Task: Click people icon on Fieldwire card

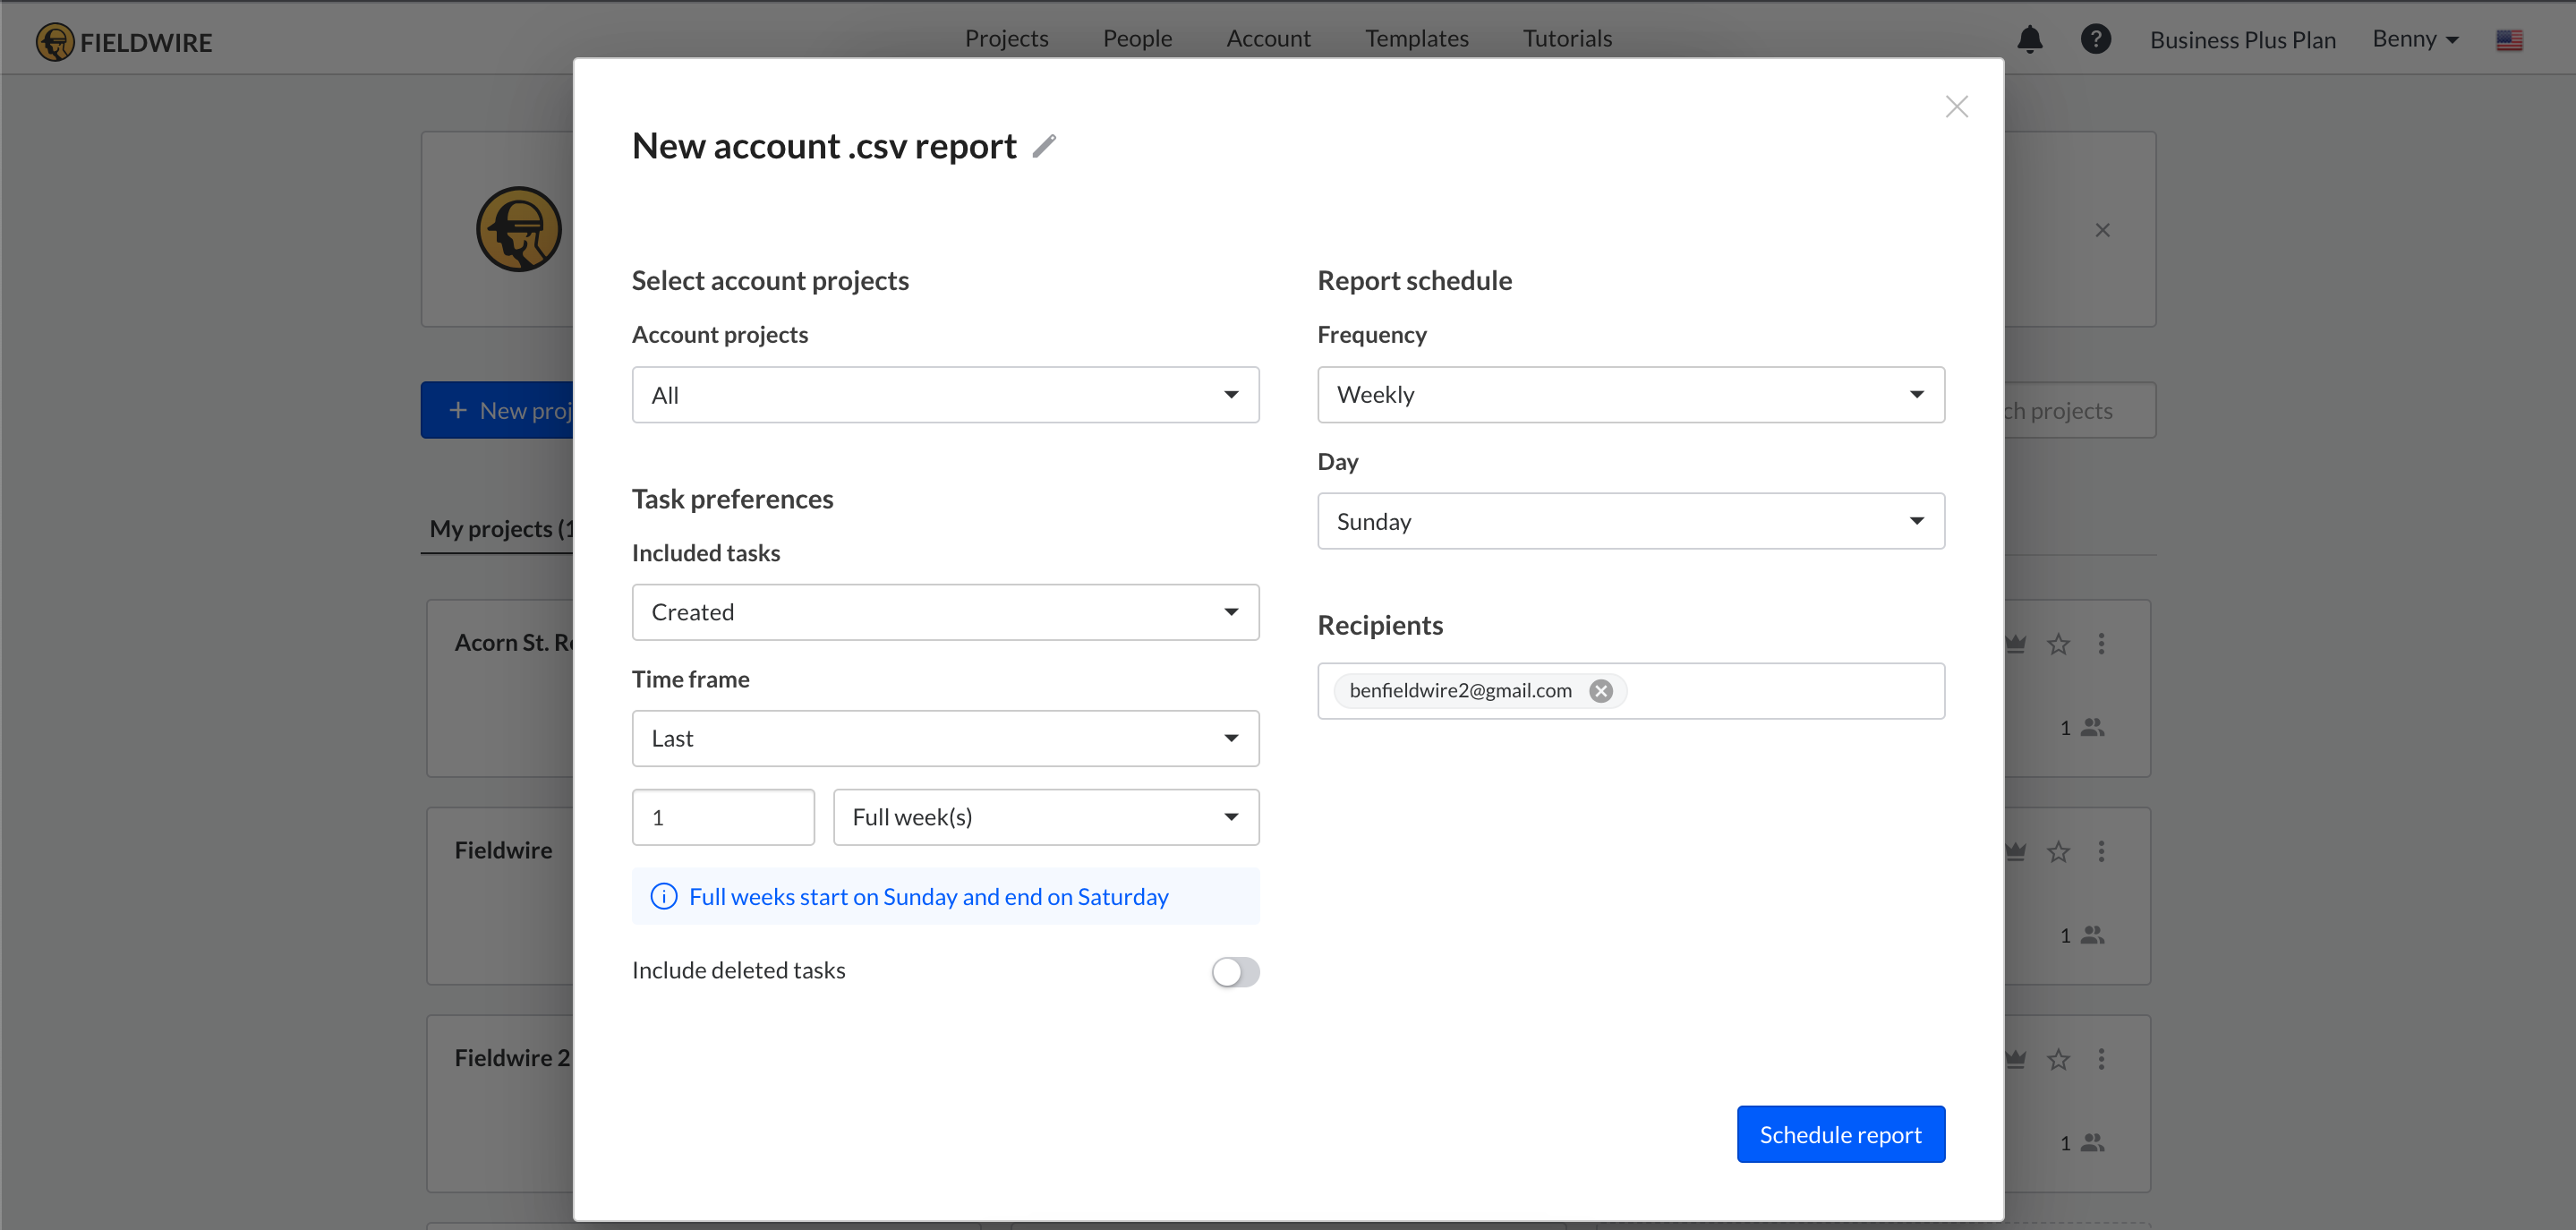Action: pos(2092,935)
